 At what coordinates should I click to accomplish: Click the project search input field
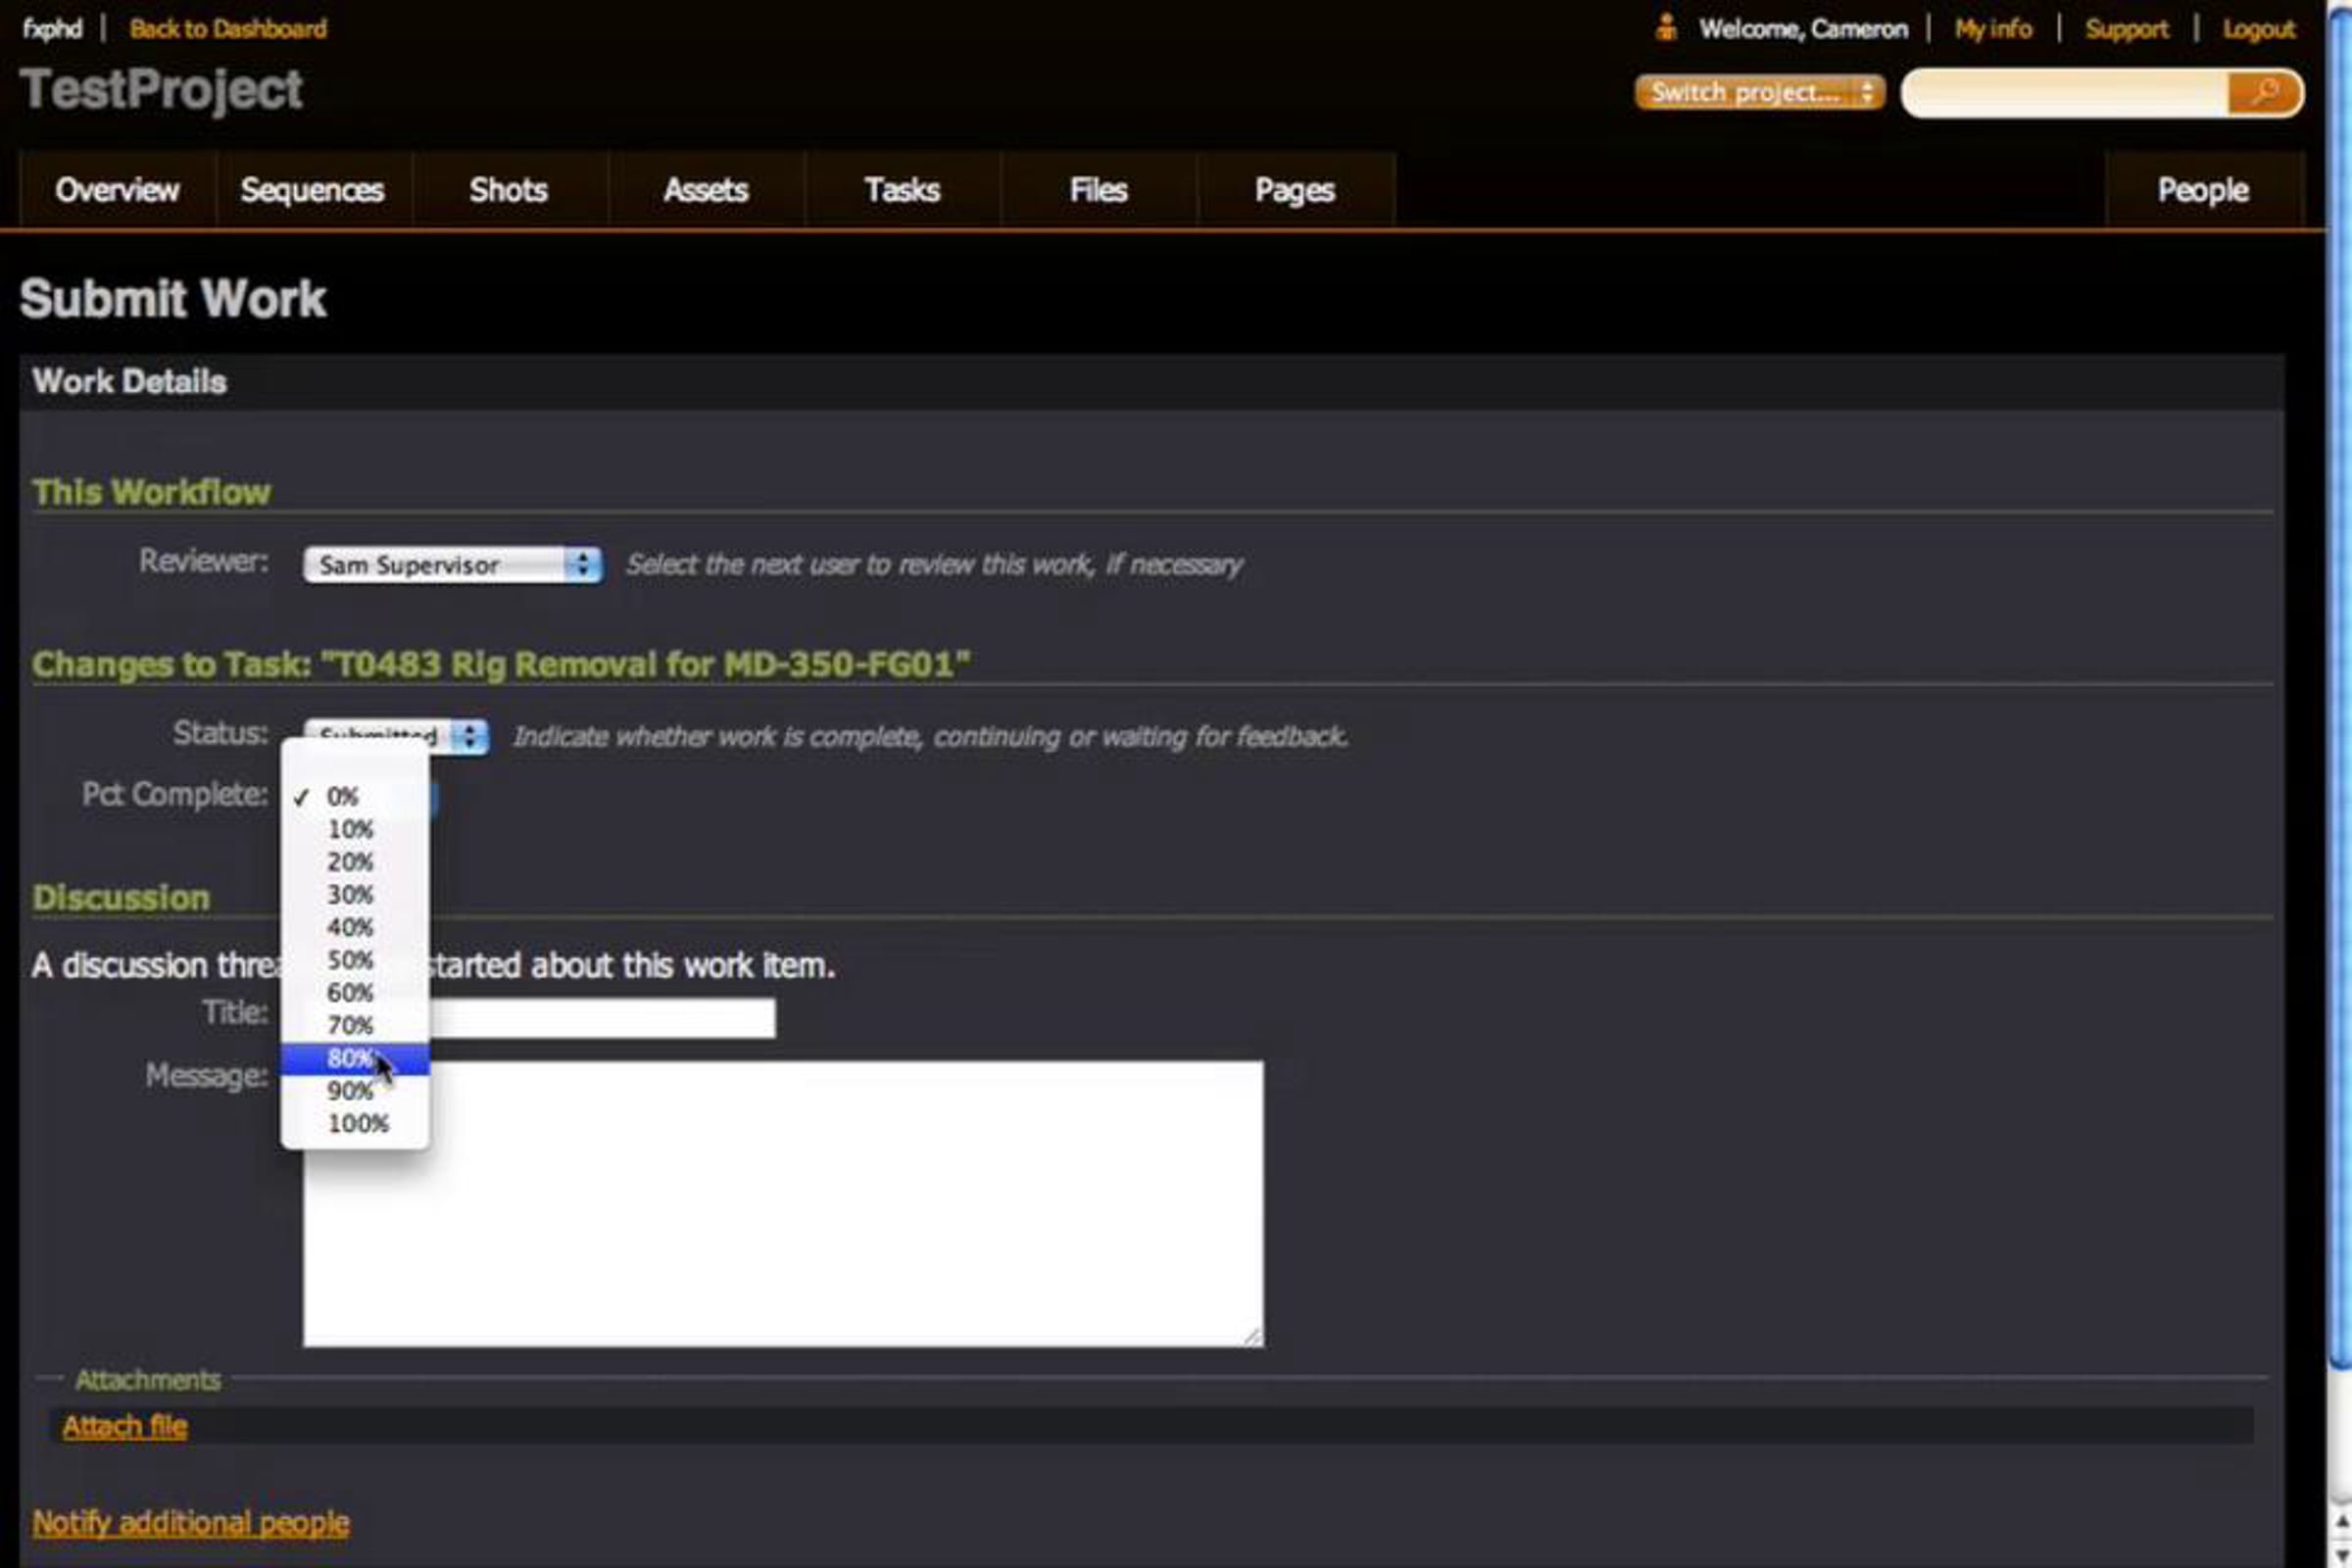[x=2065, y=93]
